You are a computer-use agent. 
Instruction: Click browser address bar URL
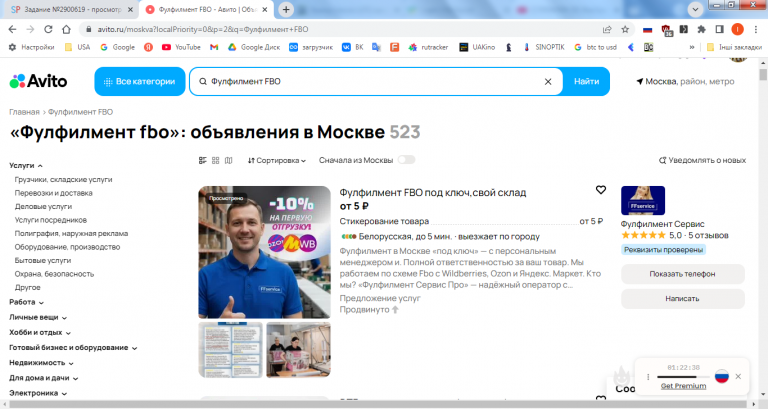click(203, 29)
